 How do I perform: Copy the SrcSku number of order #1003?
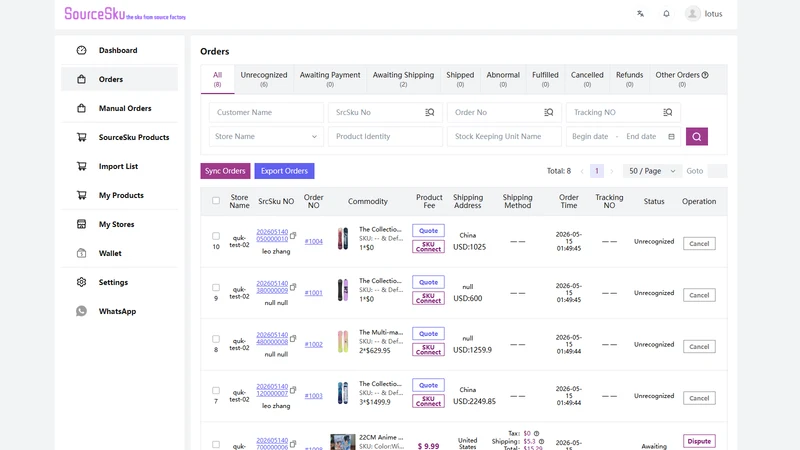293,390
